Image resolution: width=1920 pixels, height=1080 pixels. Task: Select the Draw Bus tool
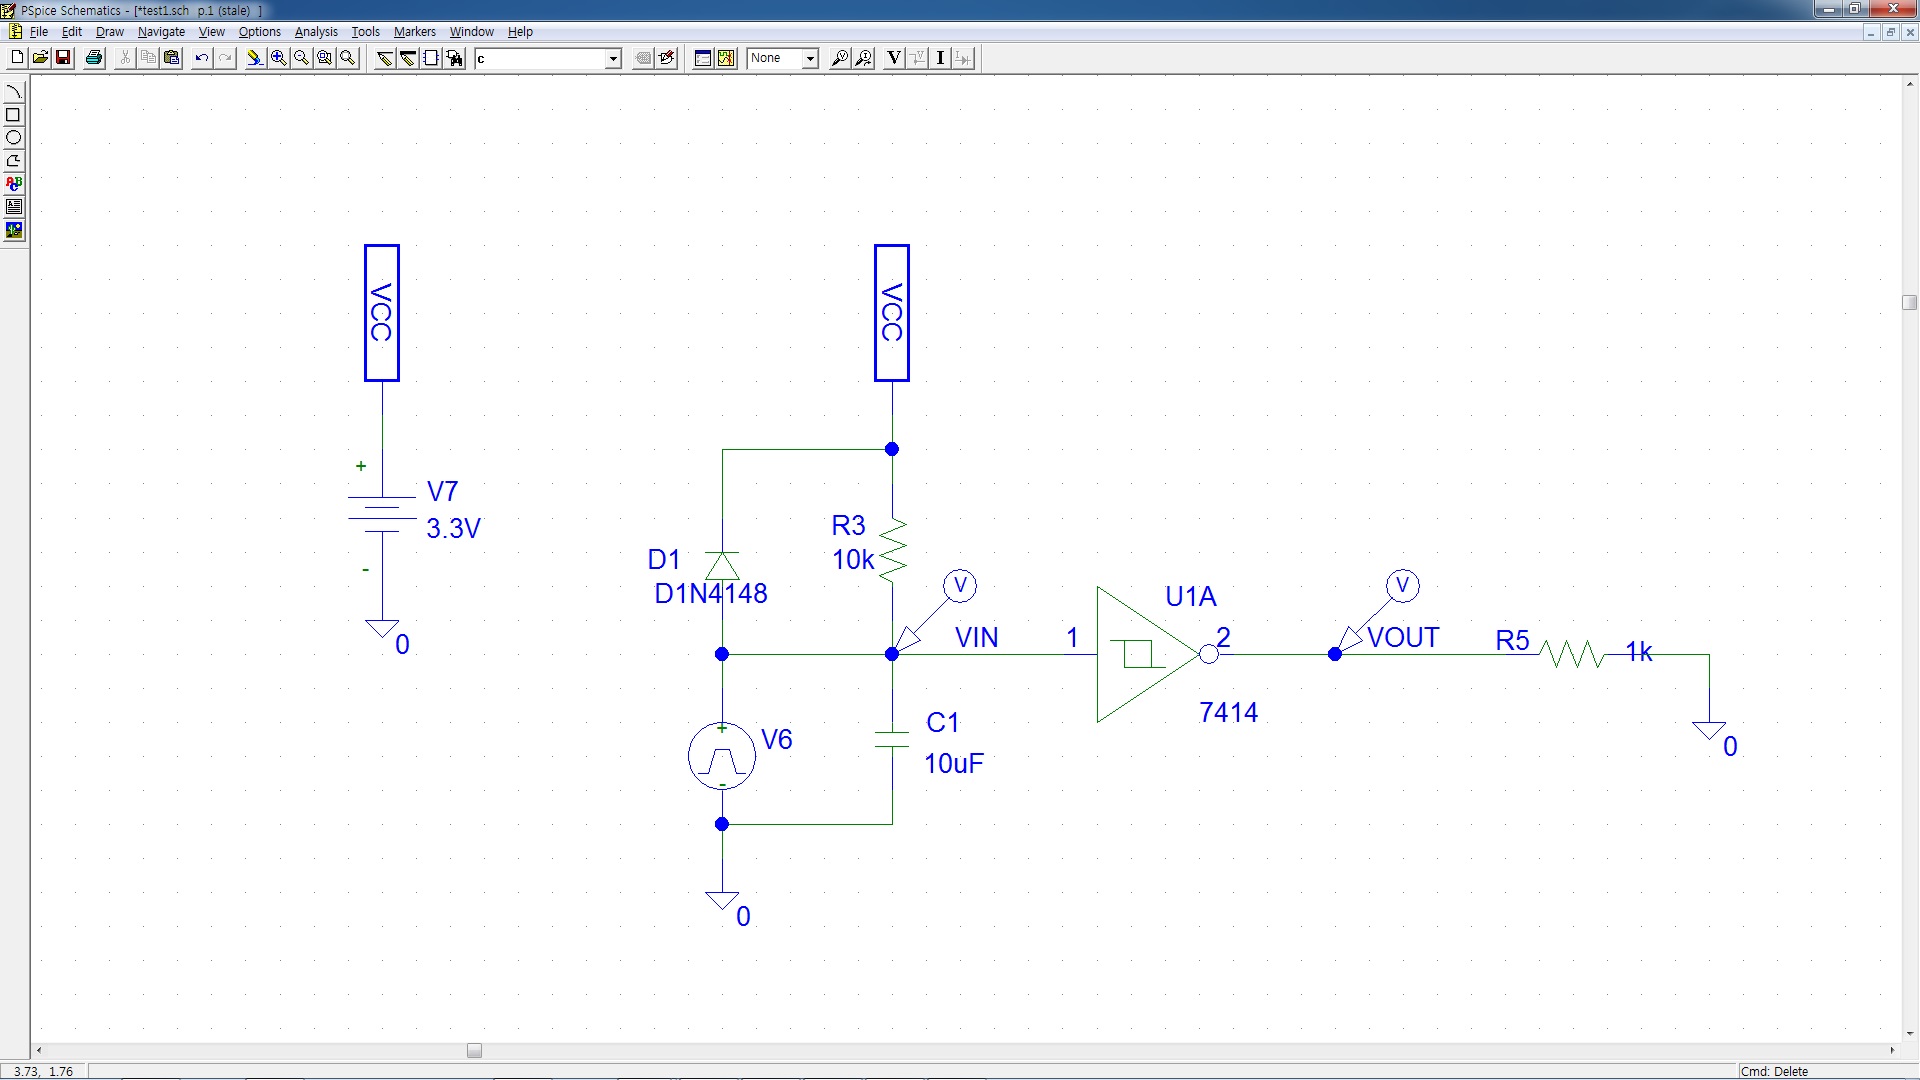pos(407,58)
